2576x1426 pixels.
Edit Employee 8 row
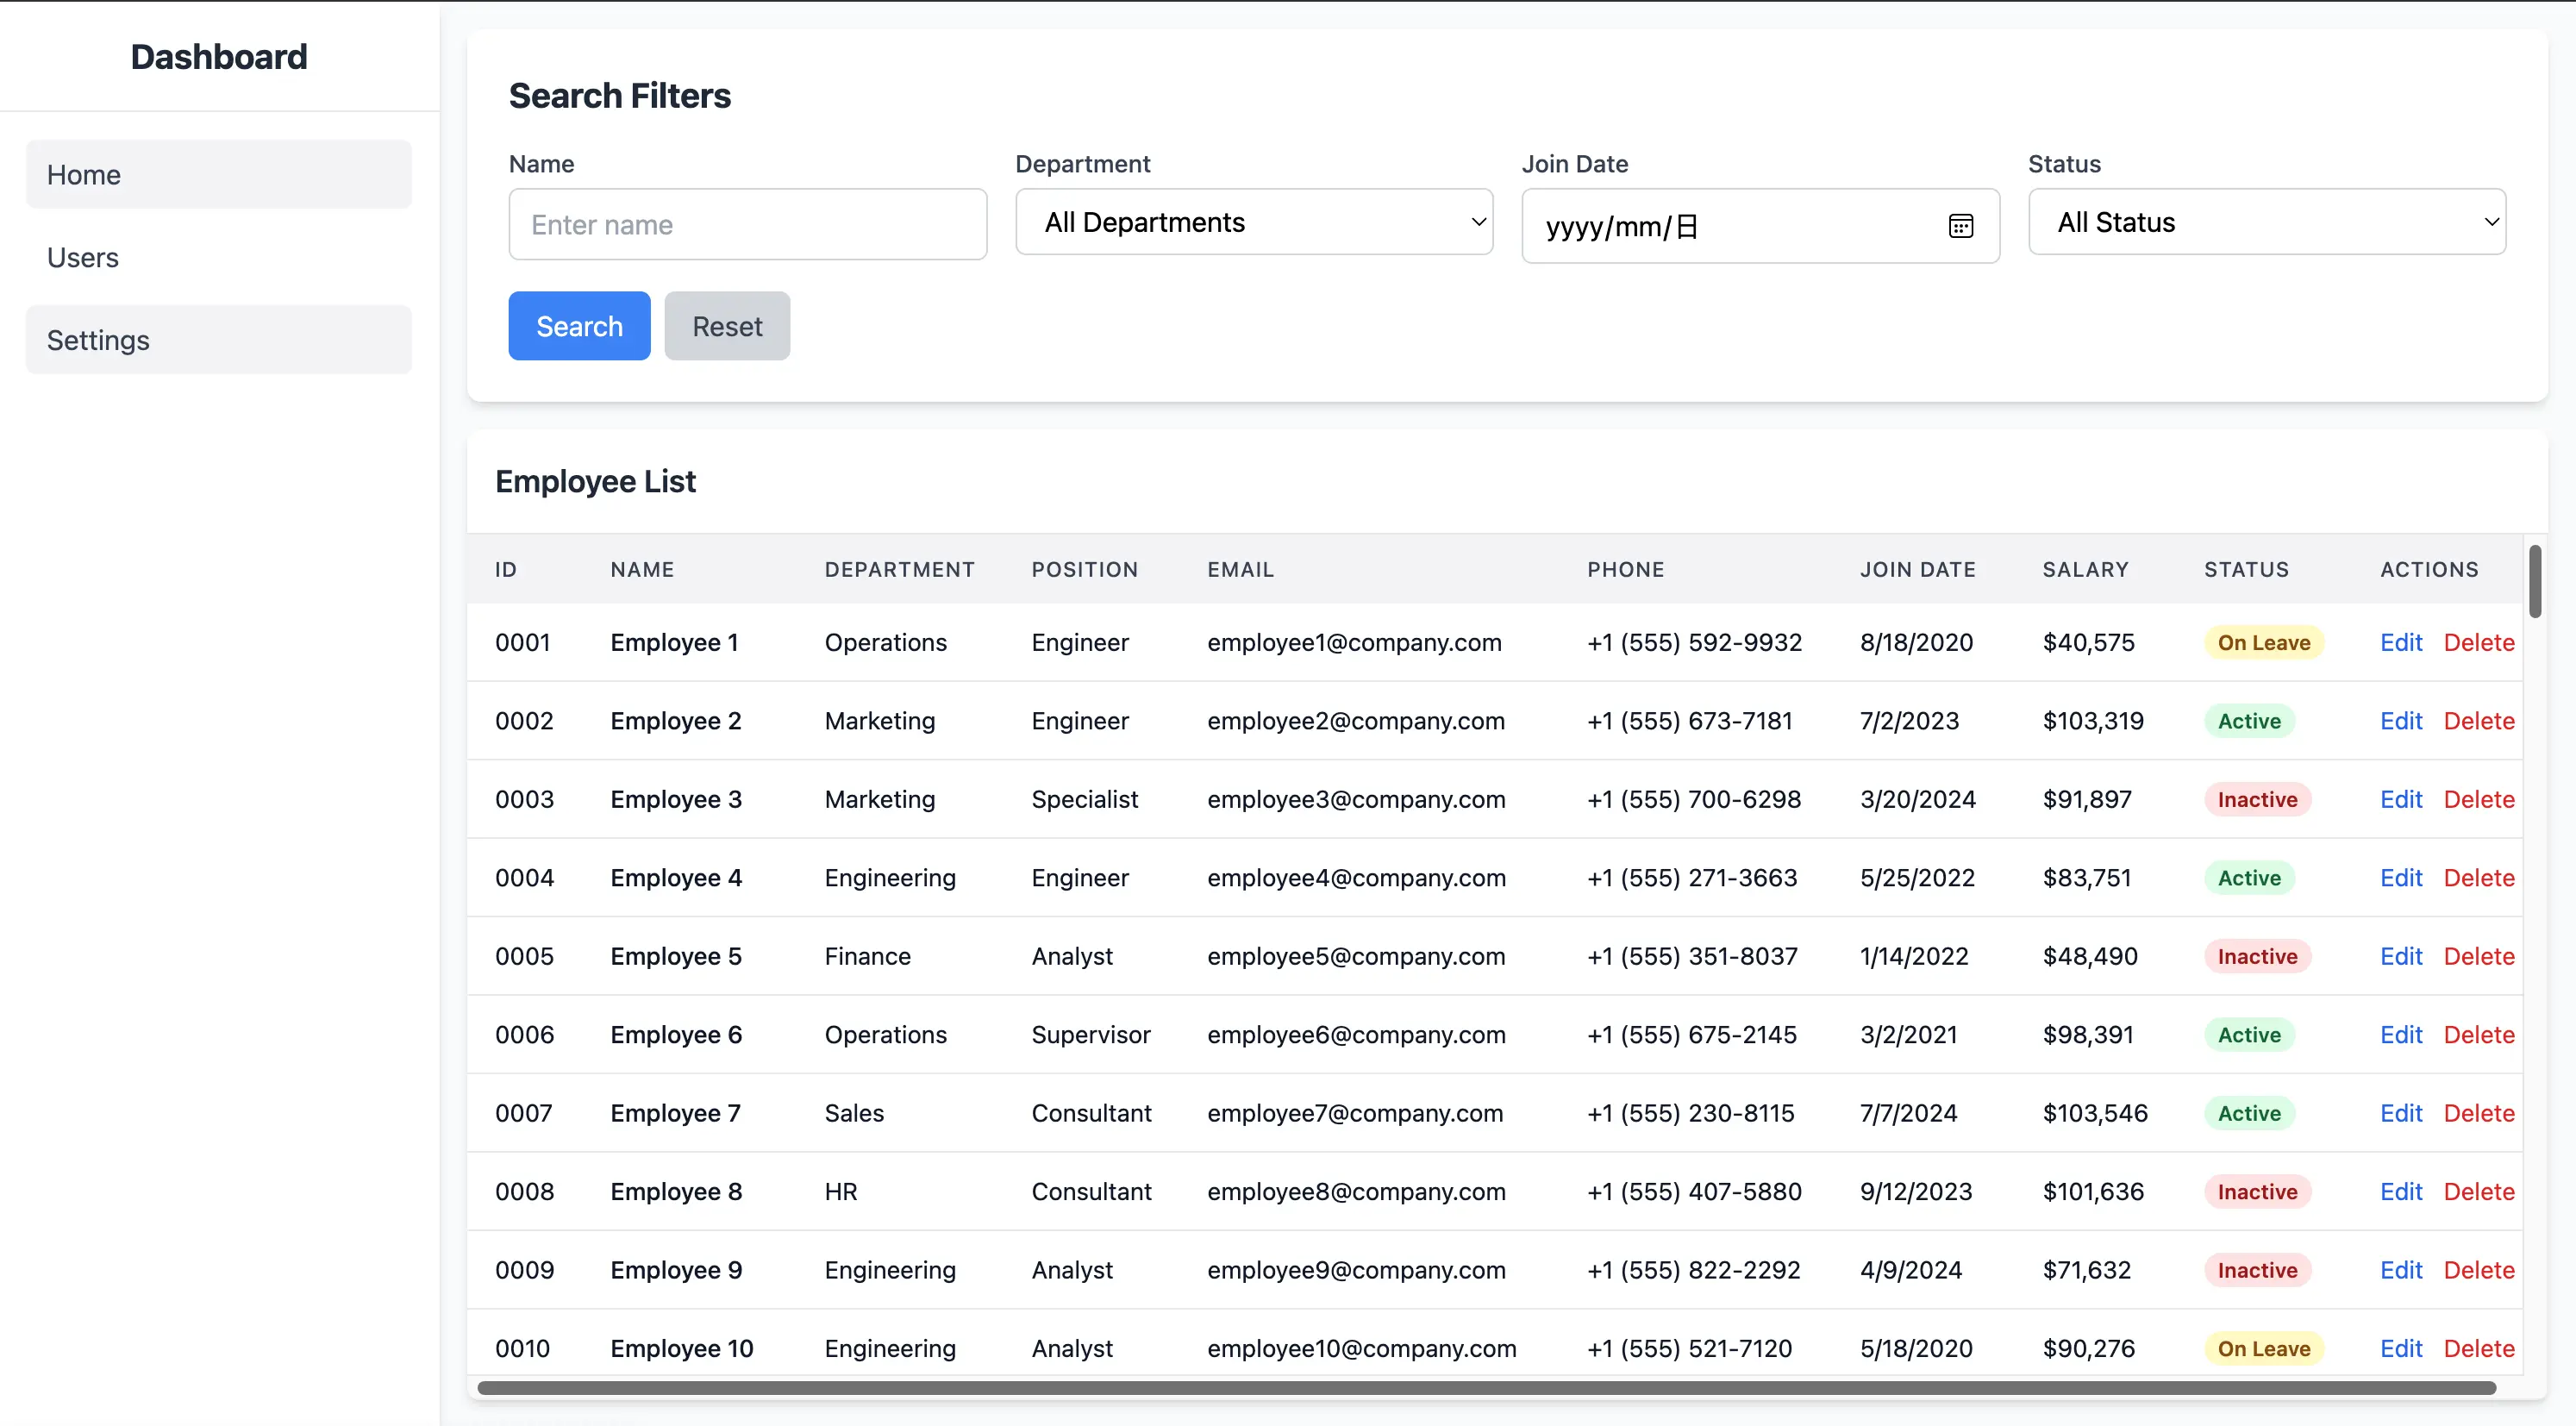pyautogui.click(x=2401, y=1192)
